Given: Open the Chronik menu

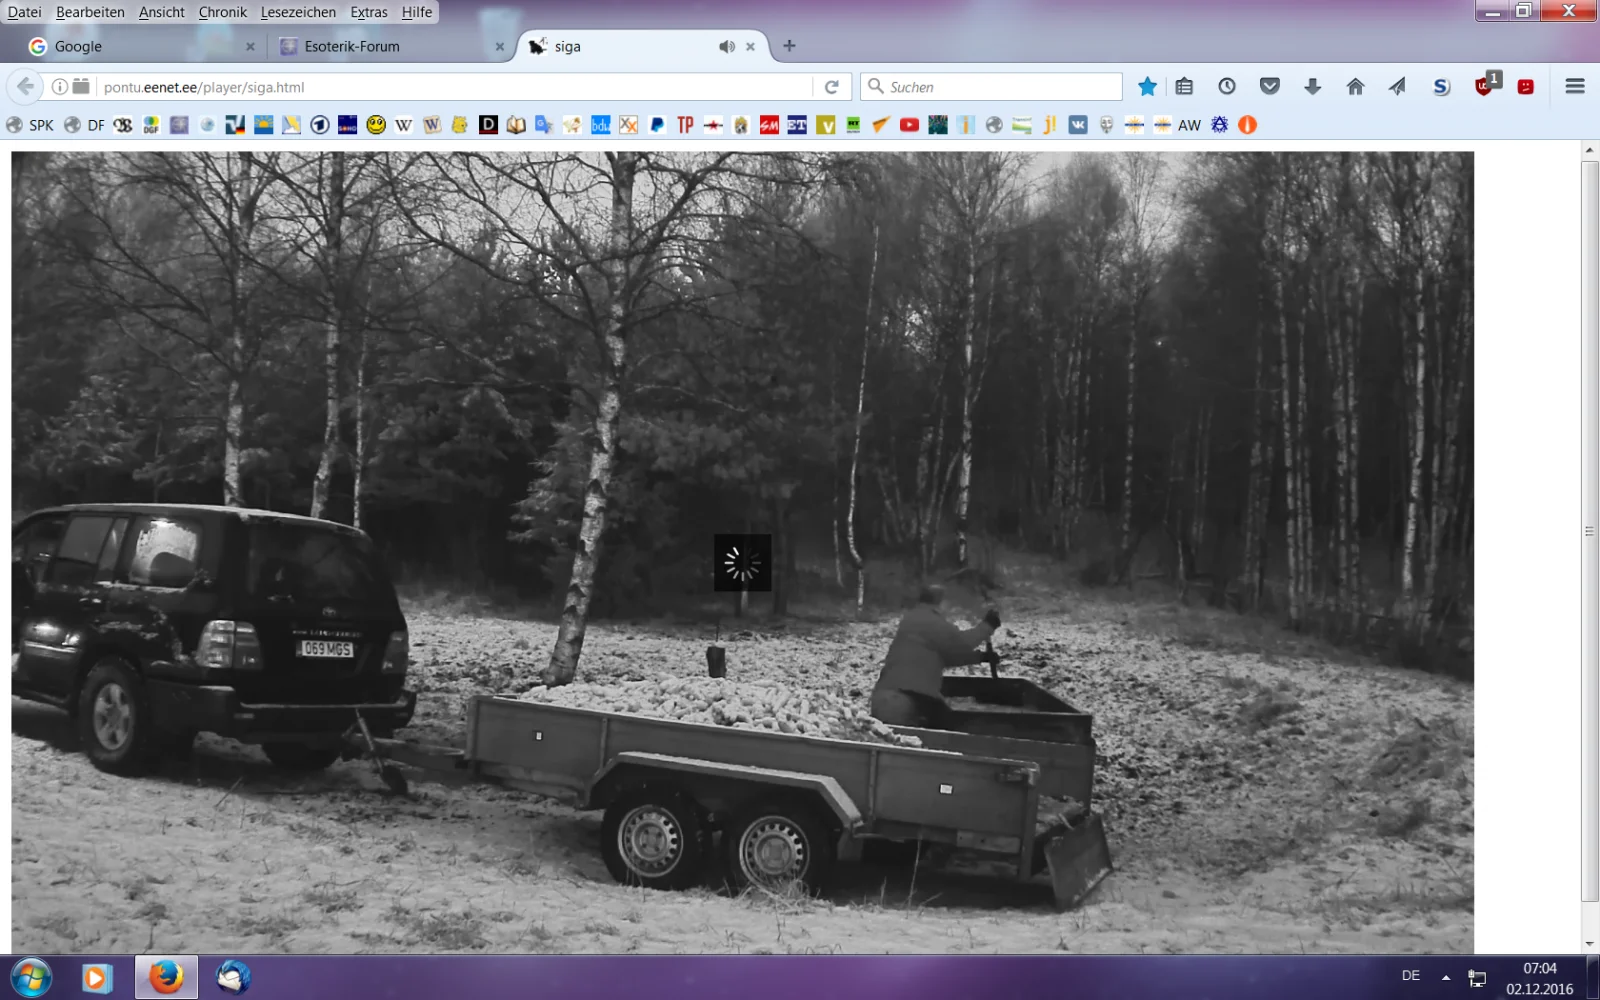Looking at the screenshot, I should point(222,12).
